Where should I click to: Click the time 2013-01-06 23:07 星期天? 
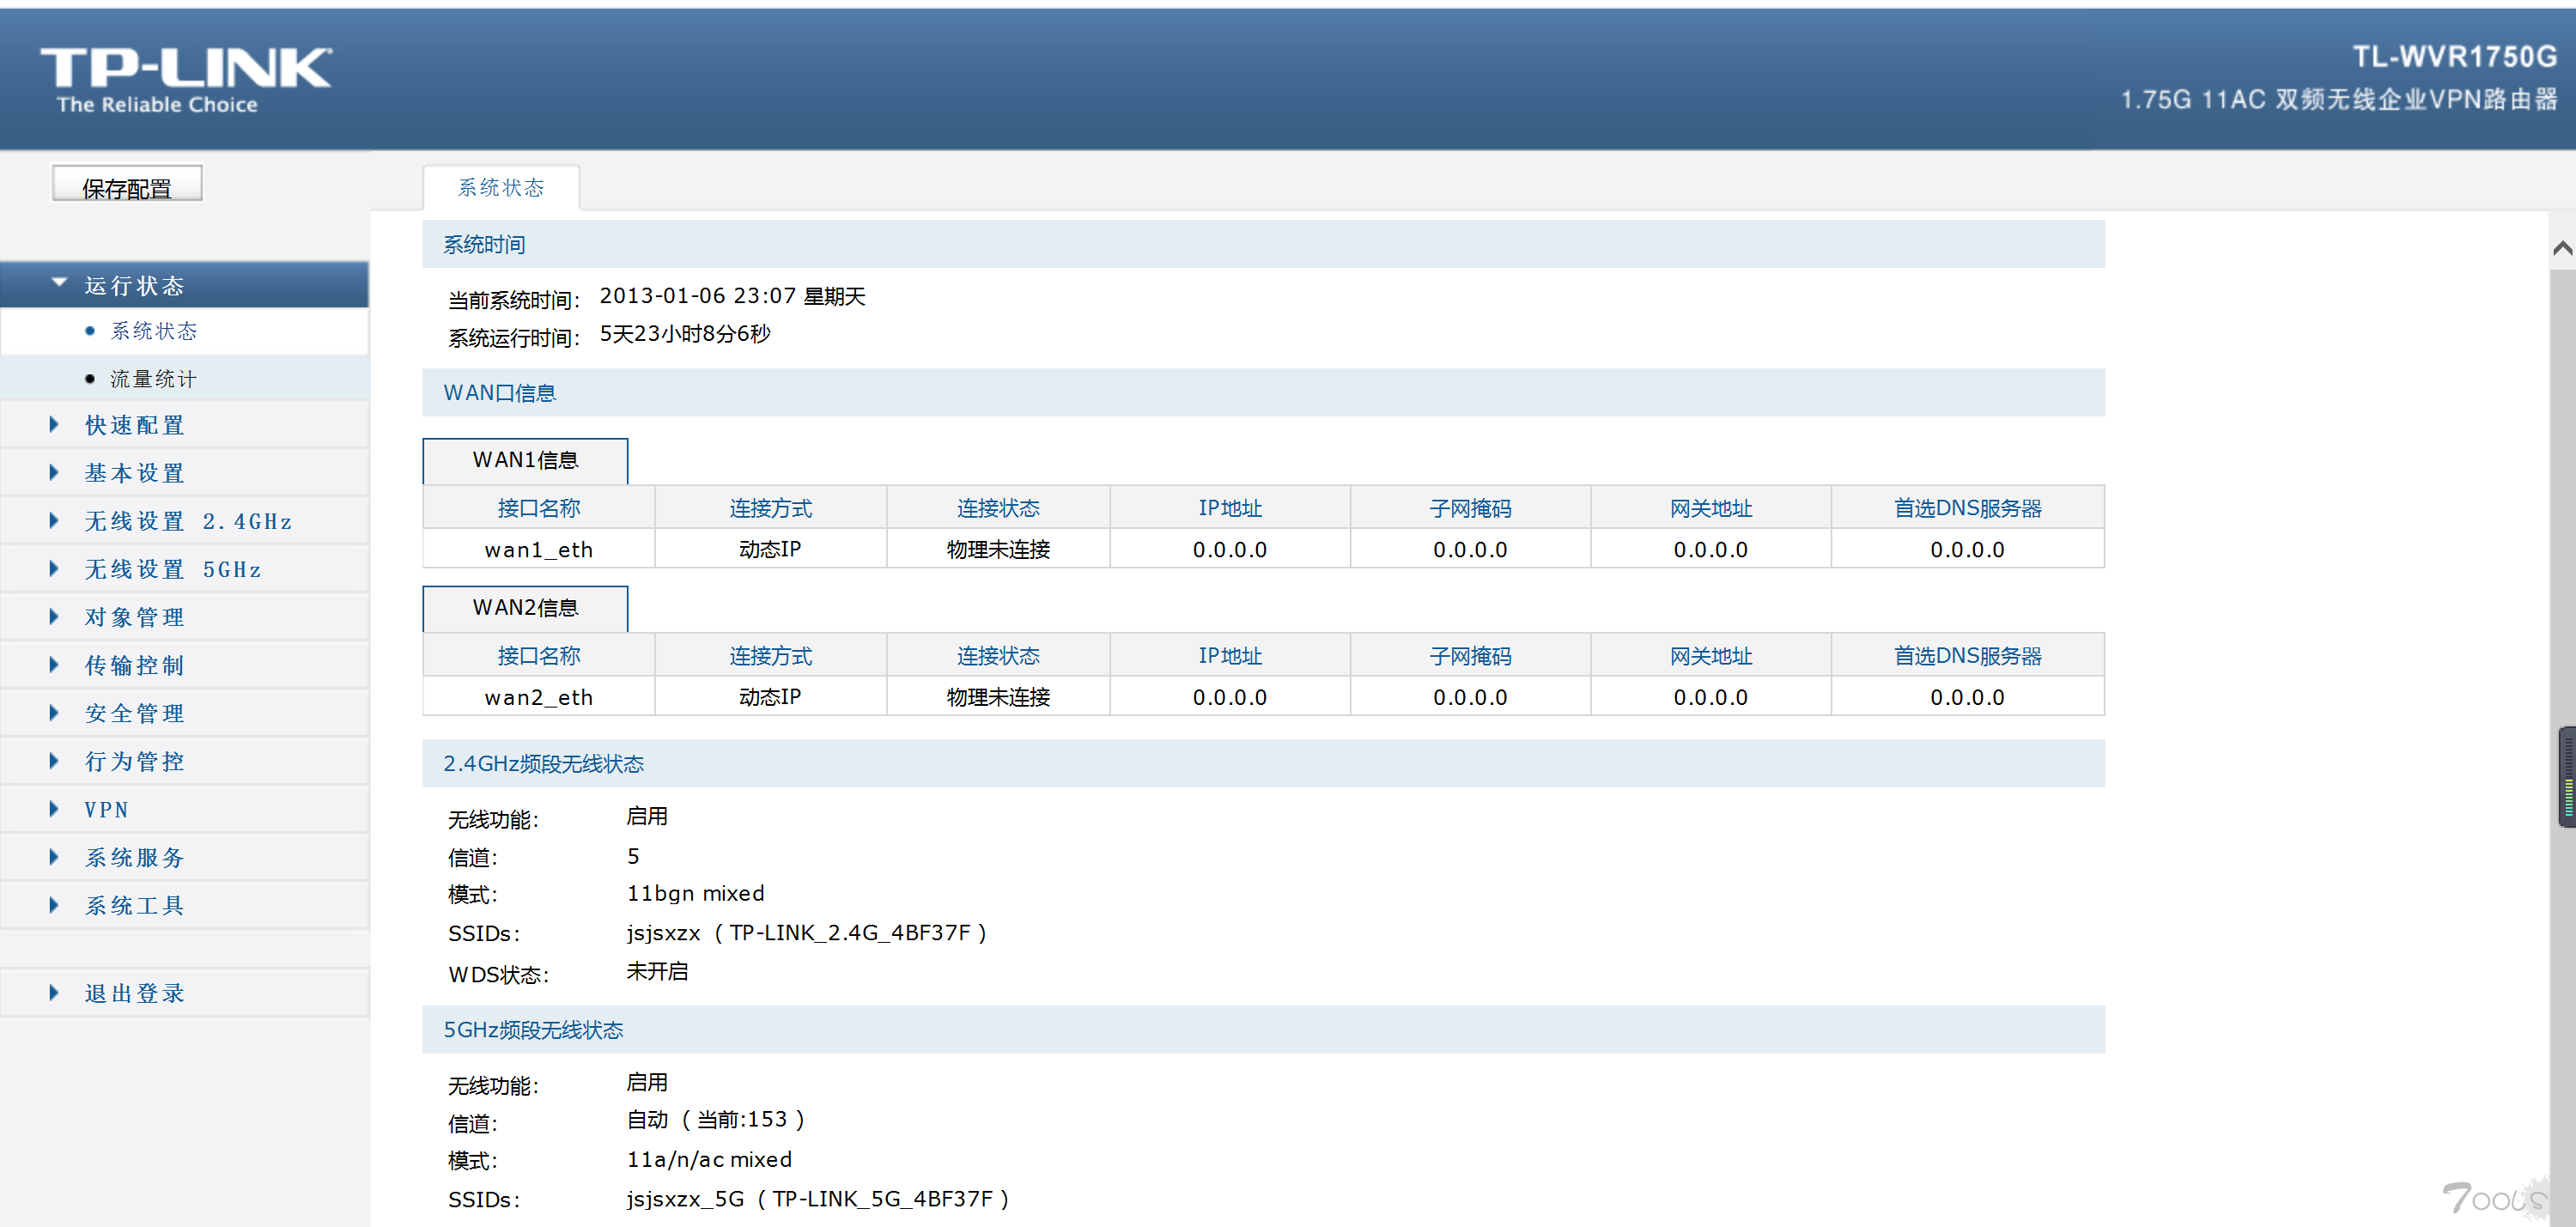(x=732, y=296)
